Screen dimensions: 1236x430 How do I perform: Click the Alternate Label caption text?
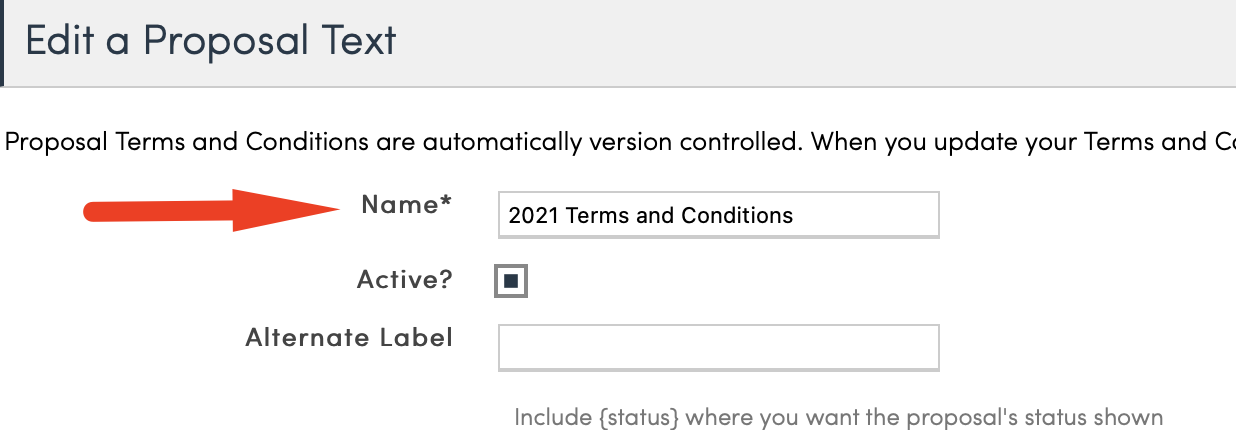pyautogui.click(x=349, y=337)
